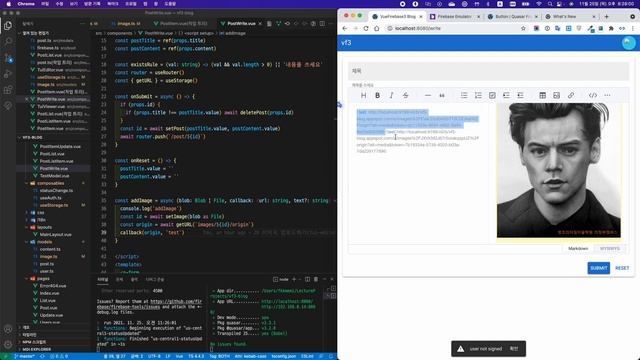Open useStorage.ts in the composables folder
Image resolution: width=640 pixels, height=360 pixels.
[x=54, y=205]
